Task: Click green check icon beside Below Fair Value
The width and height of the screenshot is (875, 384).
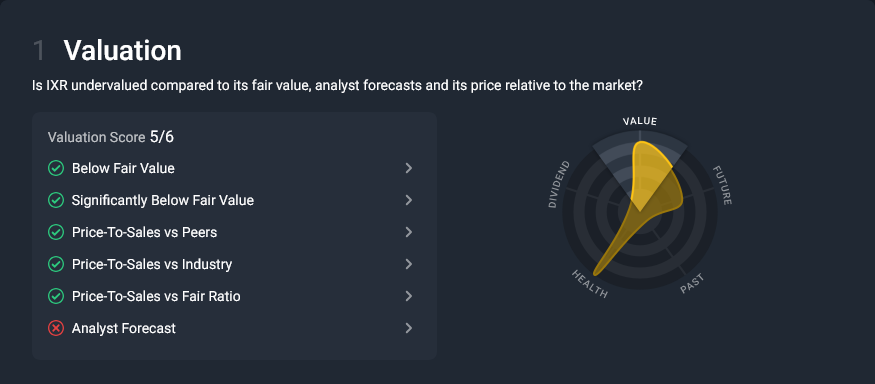Action: [56, 168]
